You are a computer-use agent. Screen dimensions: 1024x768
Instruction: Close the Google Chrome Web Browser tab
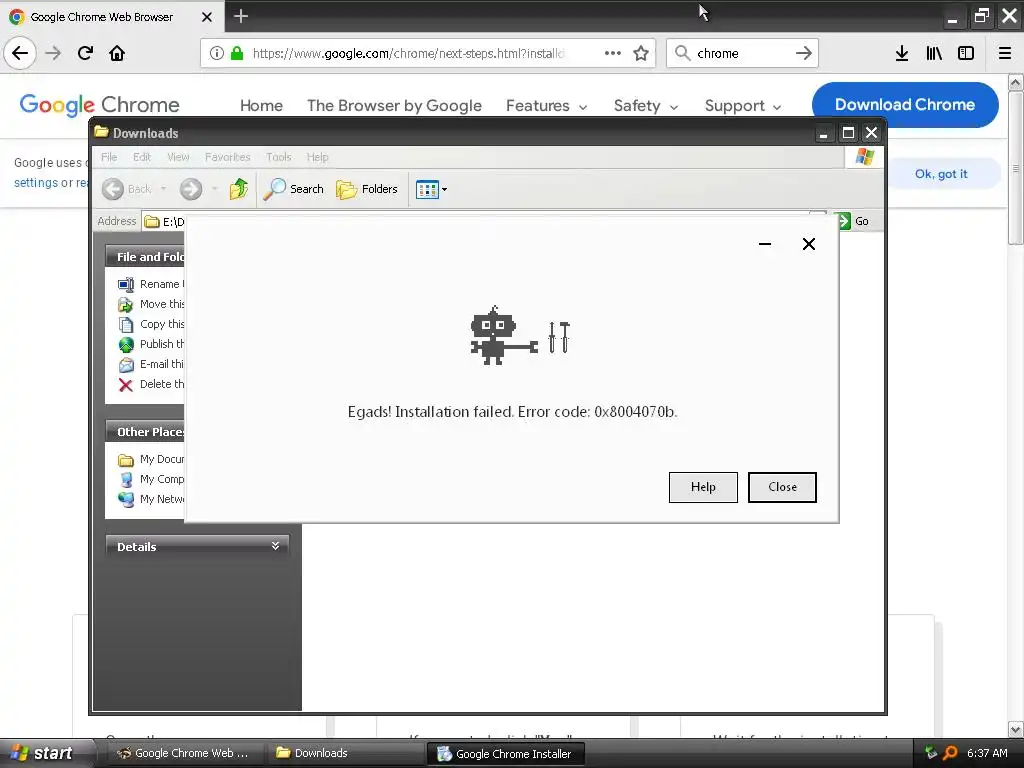click(207, 17)
